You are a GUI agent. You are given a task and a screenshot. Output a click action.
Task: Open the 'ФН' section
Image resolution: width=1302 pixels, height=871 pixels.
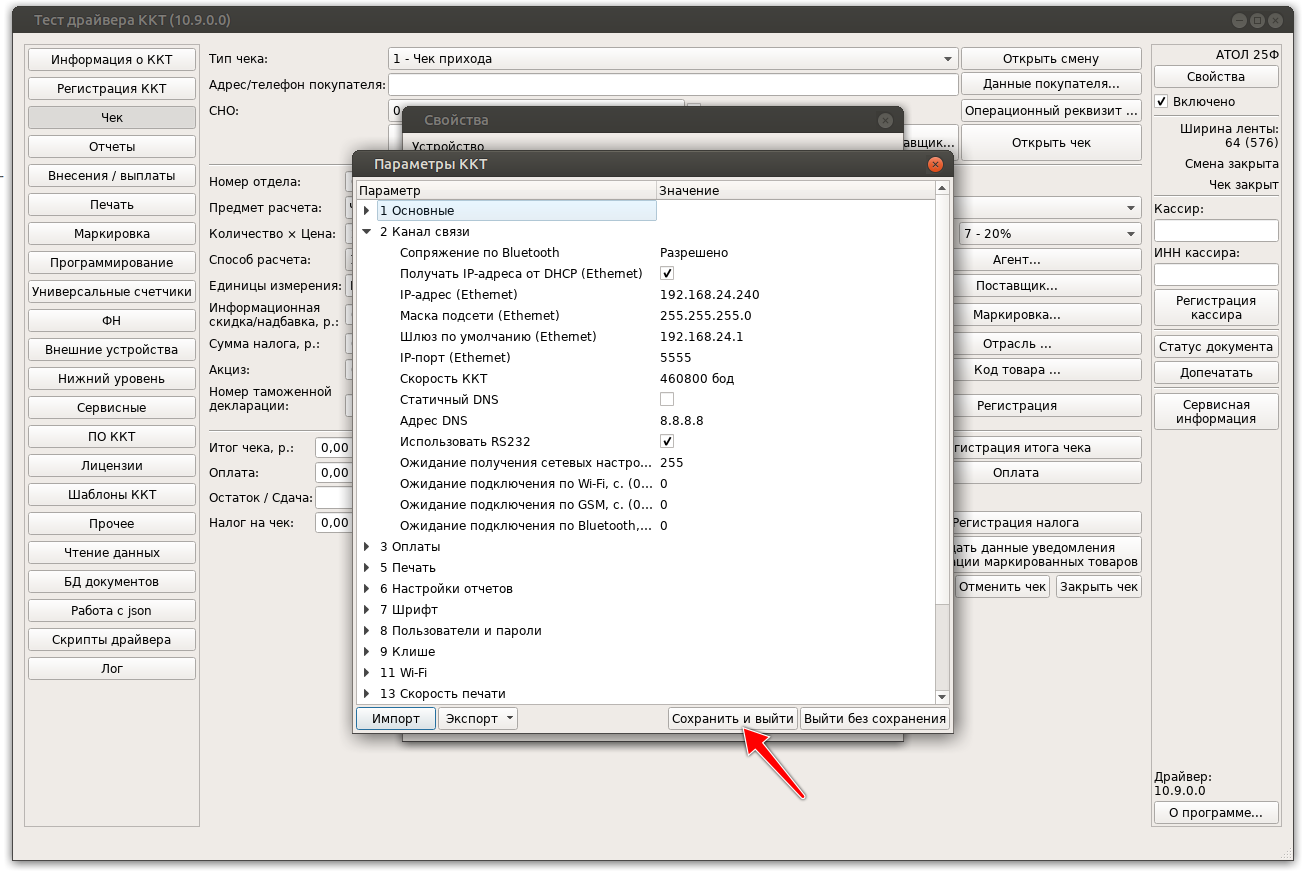pos(112,320)
